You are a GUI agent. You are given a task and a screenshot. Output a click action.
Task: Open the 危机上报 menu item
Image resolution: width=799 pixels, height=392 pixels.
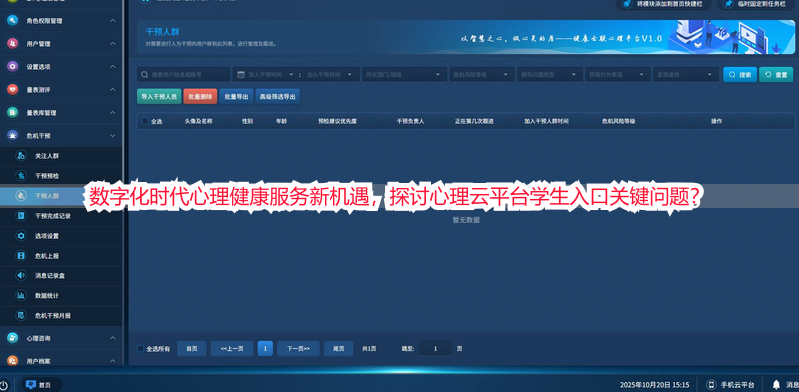[61, 255]
